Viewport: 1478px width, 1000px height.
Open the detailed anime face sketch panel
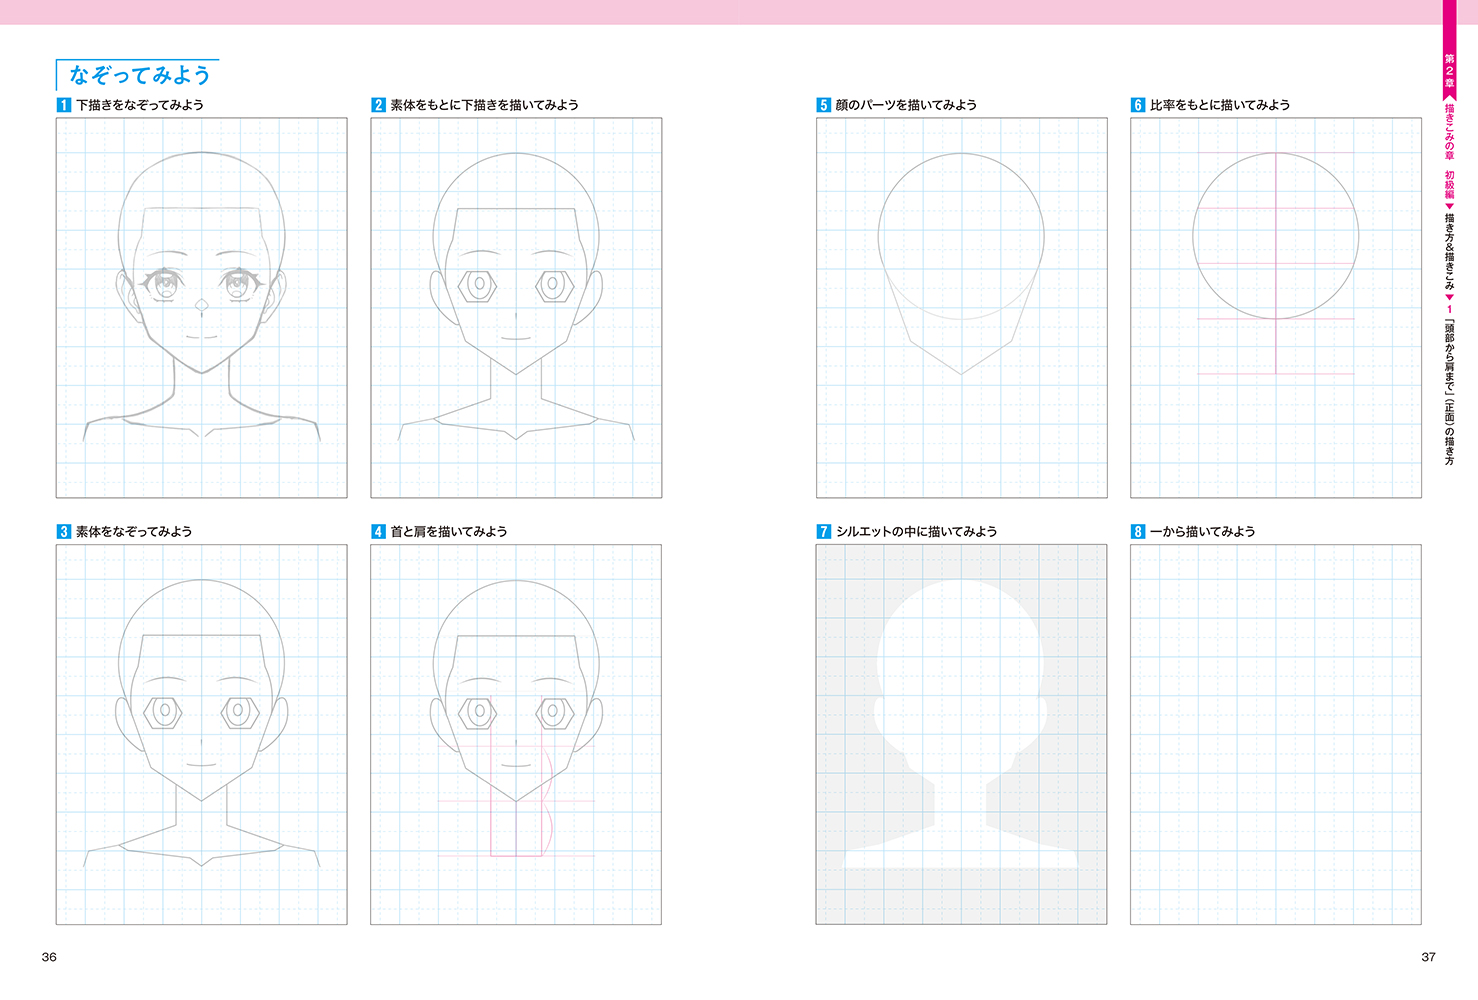pos(201,308)
